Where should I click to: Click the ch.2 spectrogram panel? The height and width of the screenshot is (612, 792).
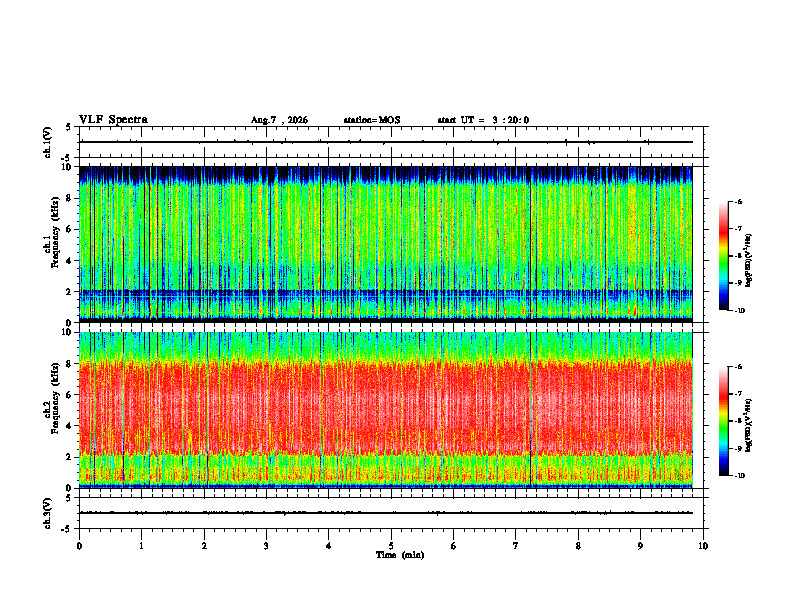[x=385, y=410]
